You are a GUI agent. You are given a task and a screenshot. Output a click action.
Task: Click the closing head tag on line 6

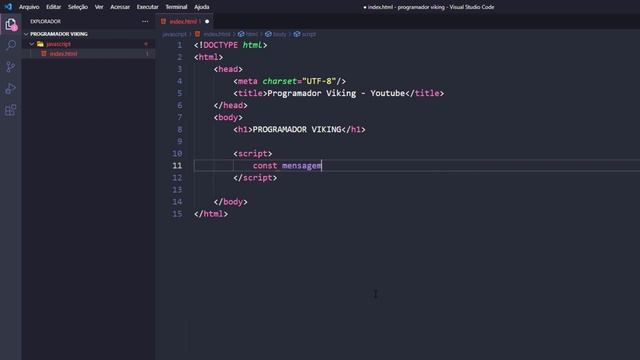[x=231, y=105]
